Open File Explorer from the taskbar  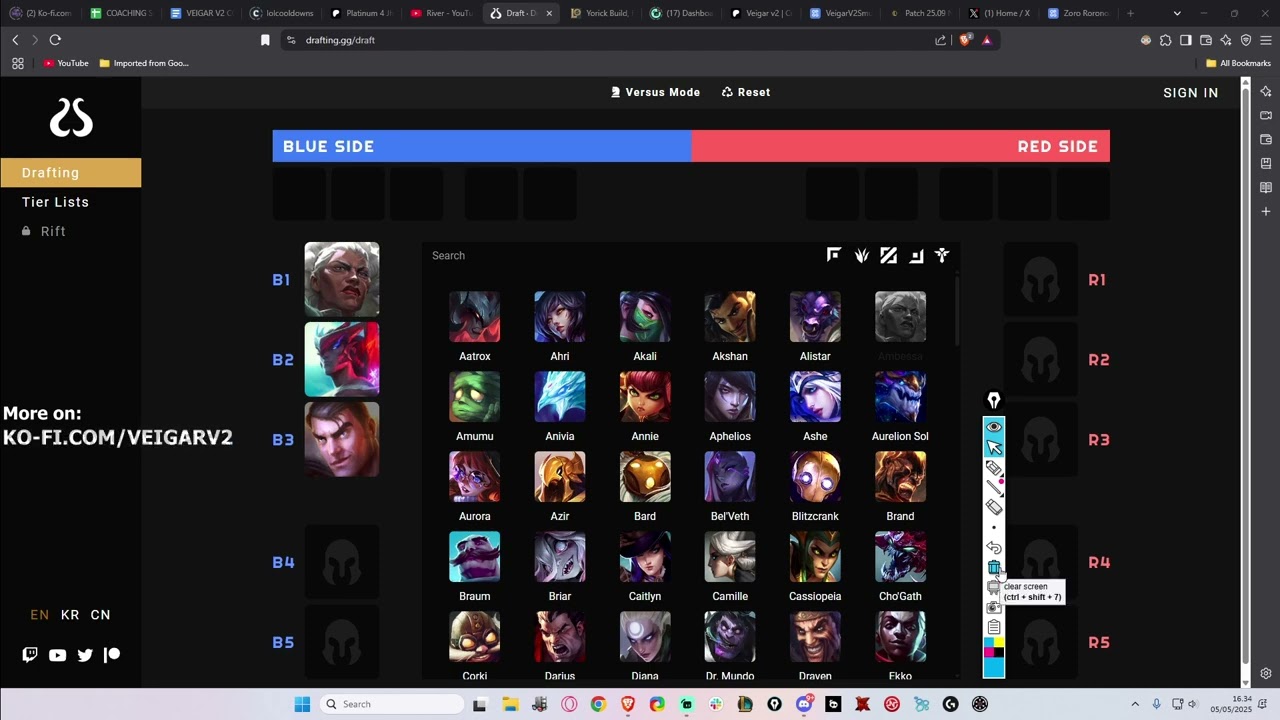point(510,704)
